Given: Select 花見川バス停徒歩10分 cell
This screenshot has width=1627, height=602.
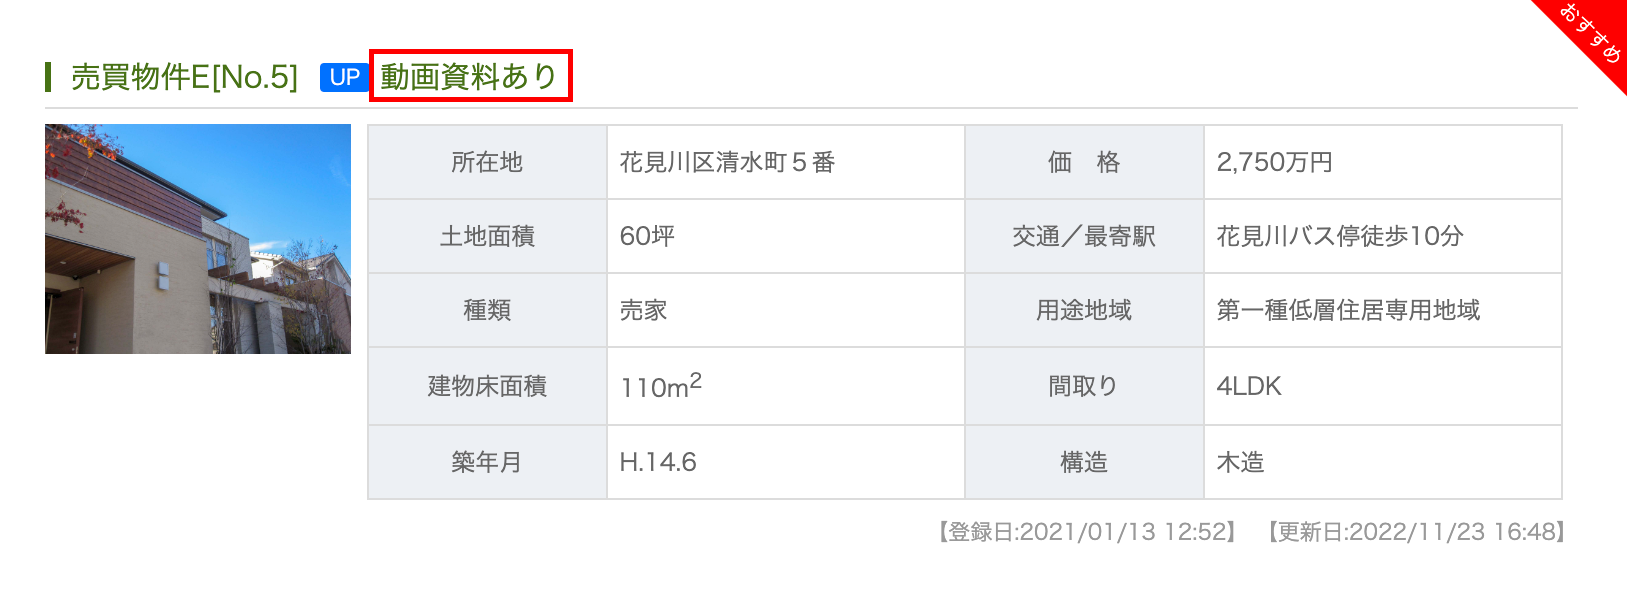Looking at the screenshot, I should (x=1382, y=236).
